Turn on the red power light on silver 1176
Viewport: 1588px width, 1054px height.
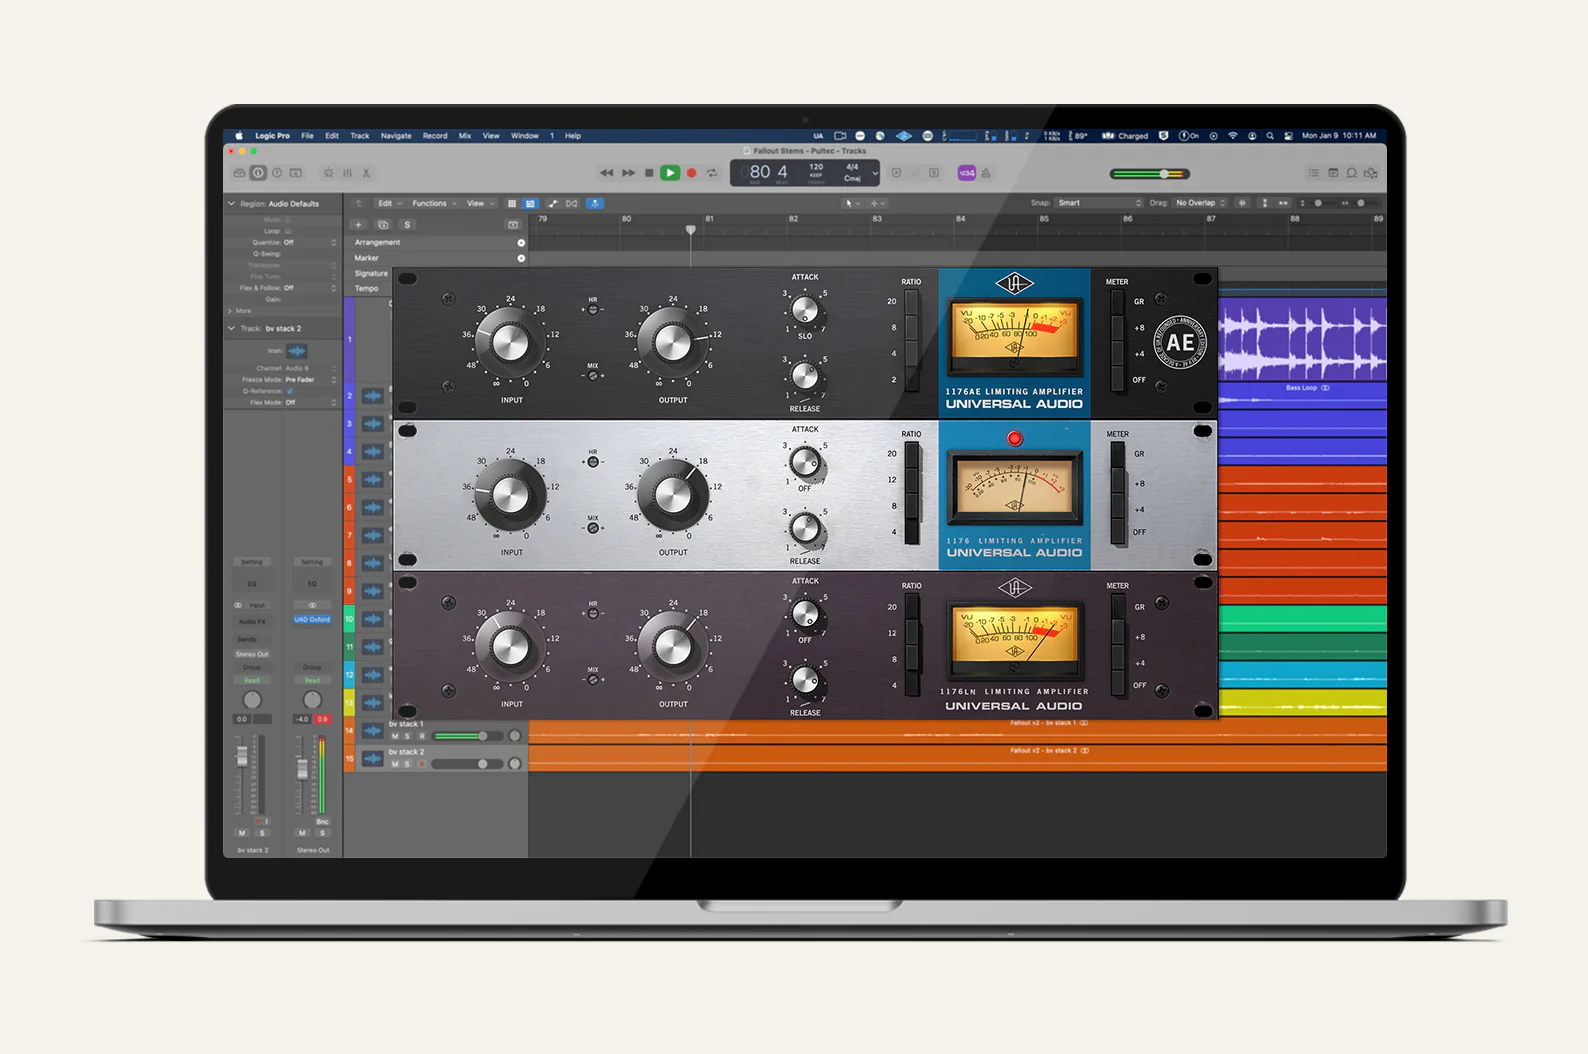coord(1014,438)
